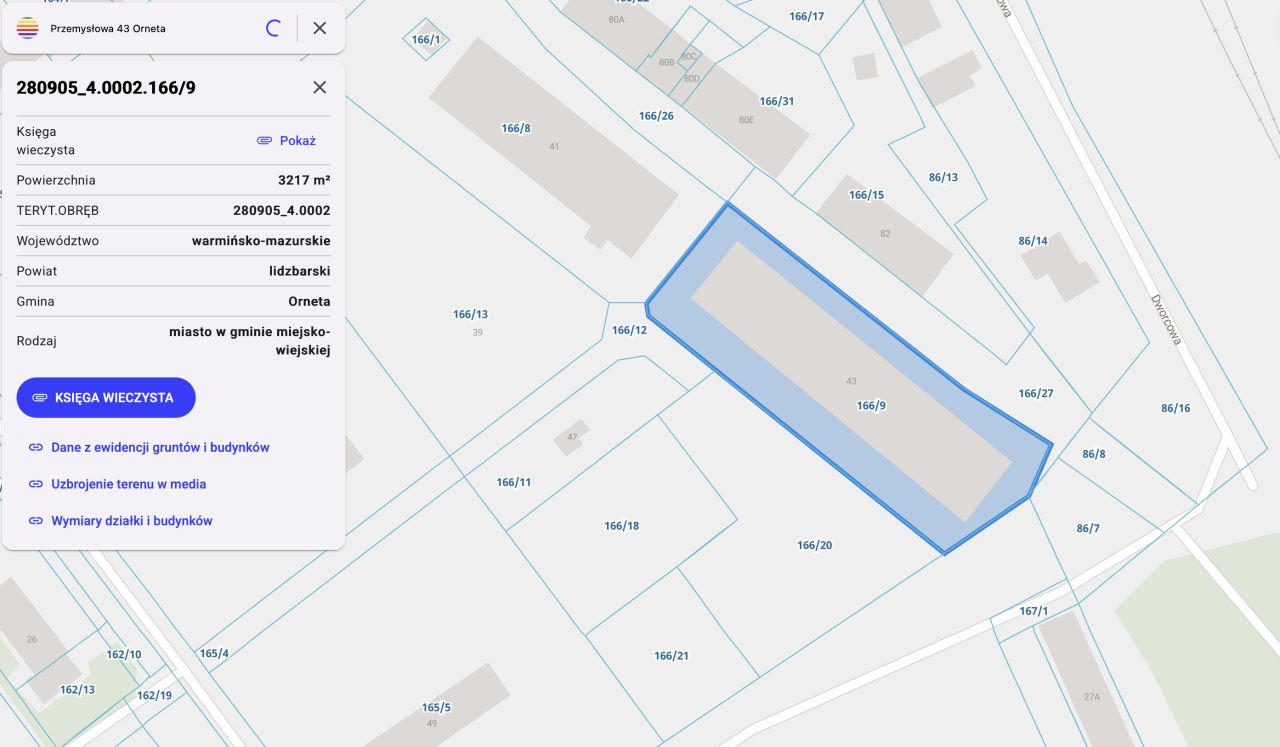
Task: Click the lidzbarski county value
Action: 300,271
